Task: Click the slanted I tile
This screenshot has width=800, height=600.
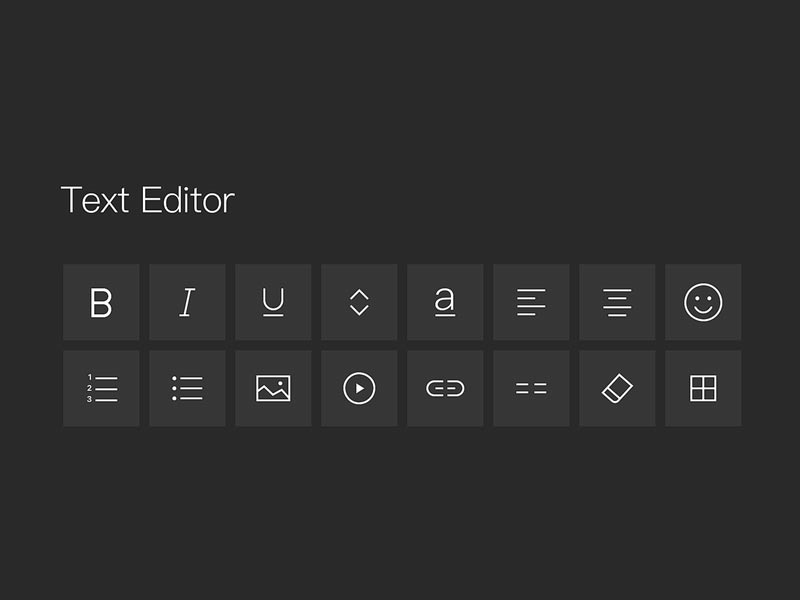Action: click(x=187, y=302)
